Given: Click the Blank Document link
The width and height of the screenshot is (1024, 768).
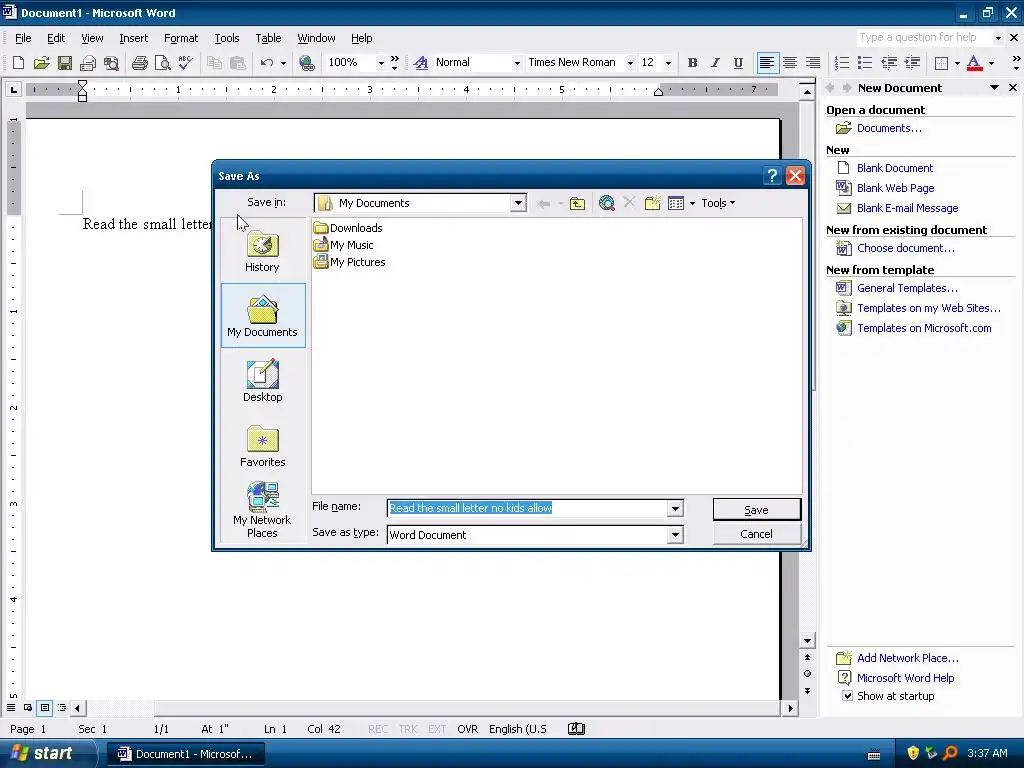Looking at the screenshot, I should point(895,168).
